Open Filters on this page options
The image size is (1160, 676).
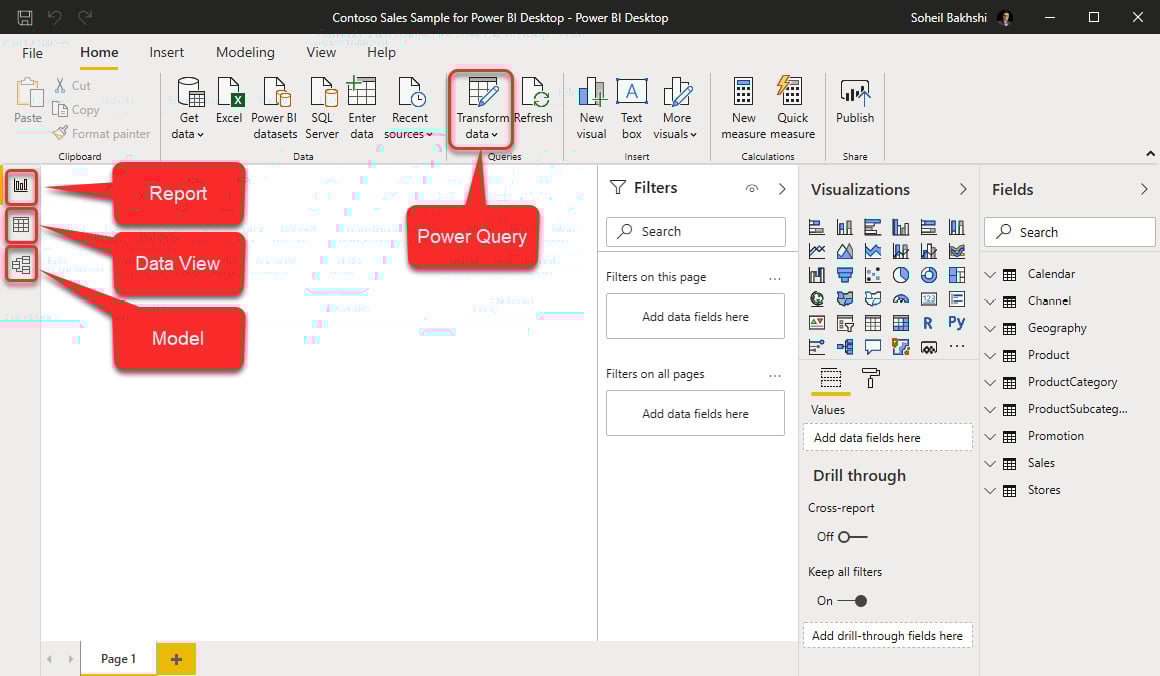(x=775, y=279)
